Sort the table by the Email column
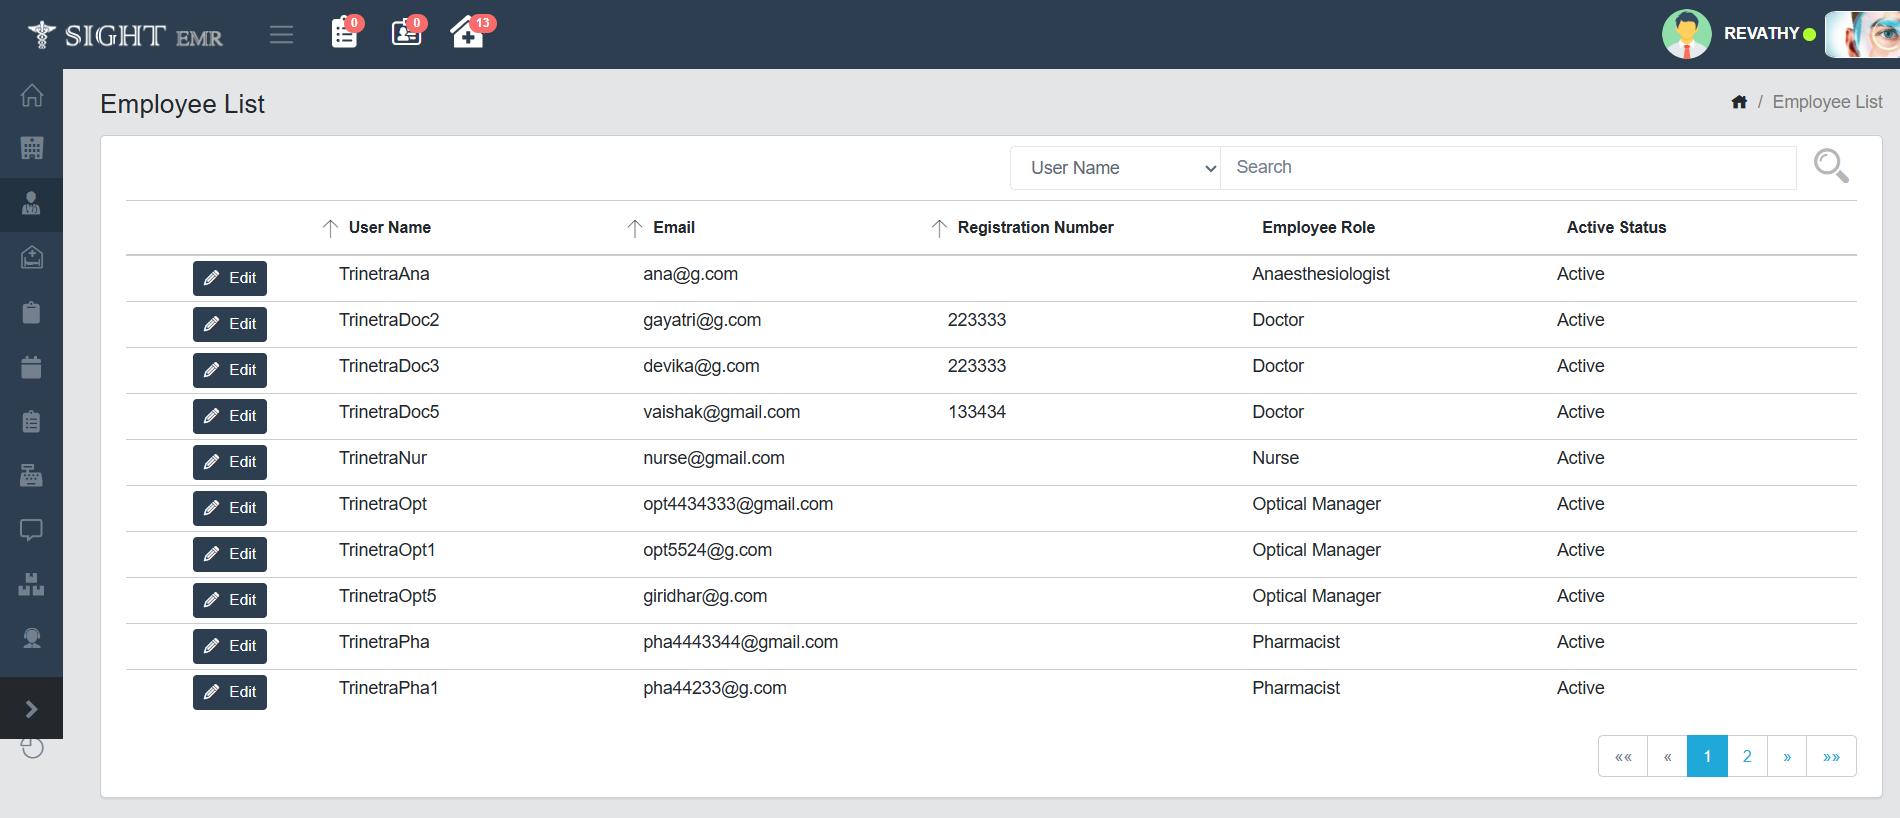The width and height of the screenshot is (1900, 818). [x=673, y=228]
